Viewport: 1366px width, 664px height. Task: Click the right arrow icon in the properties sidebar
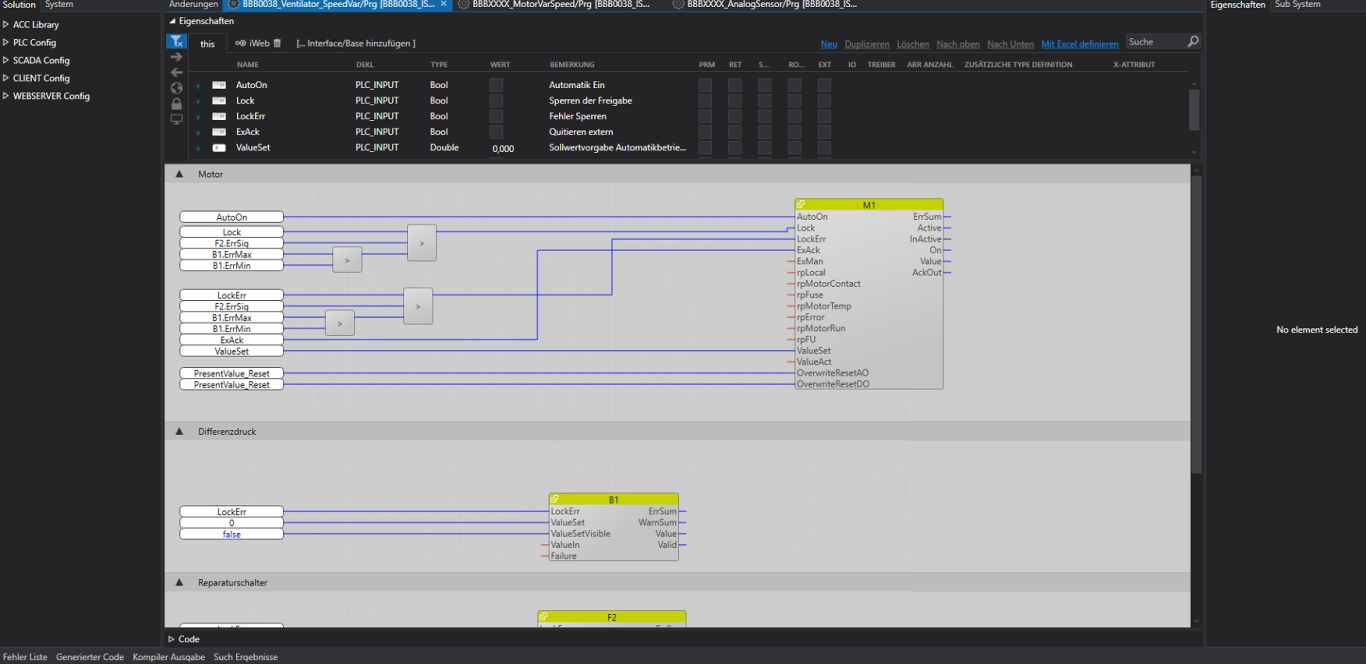pos(176,57)
